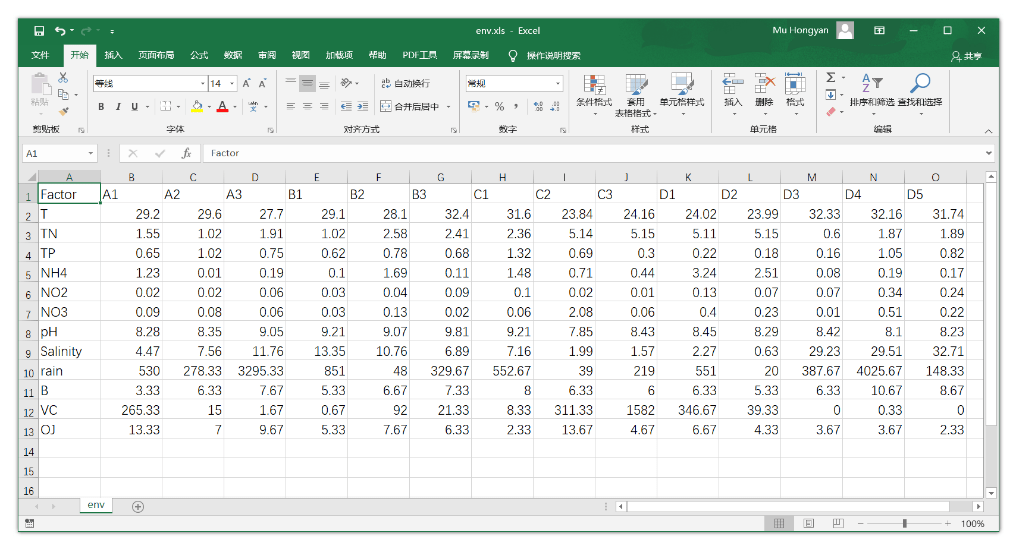The height and width of the screenshot is (549, 1016).
Task: Switch to the 公式 ribbon tab
Action: click(x=199, y=55)
